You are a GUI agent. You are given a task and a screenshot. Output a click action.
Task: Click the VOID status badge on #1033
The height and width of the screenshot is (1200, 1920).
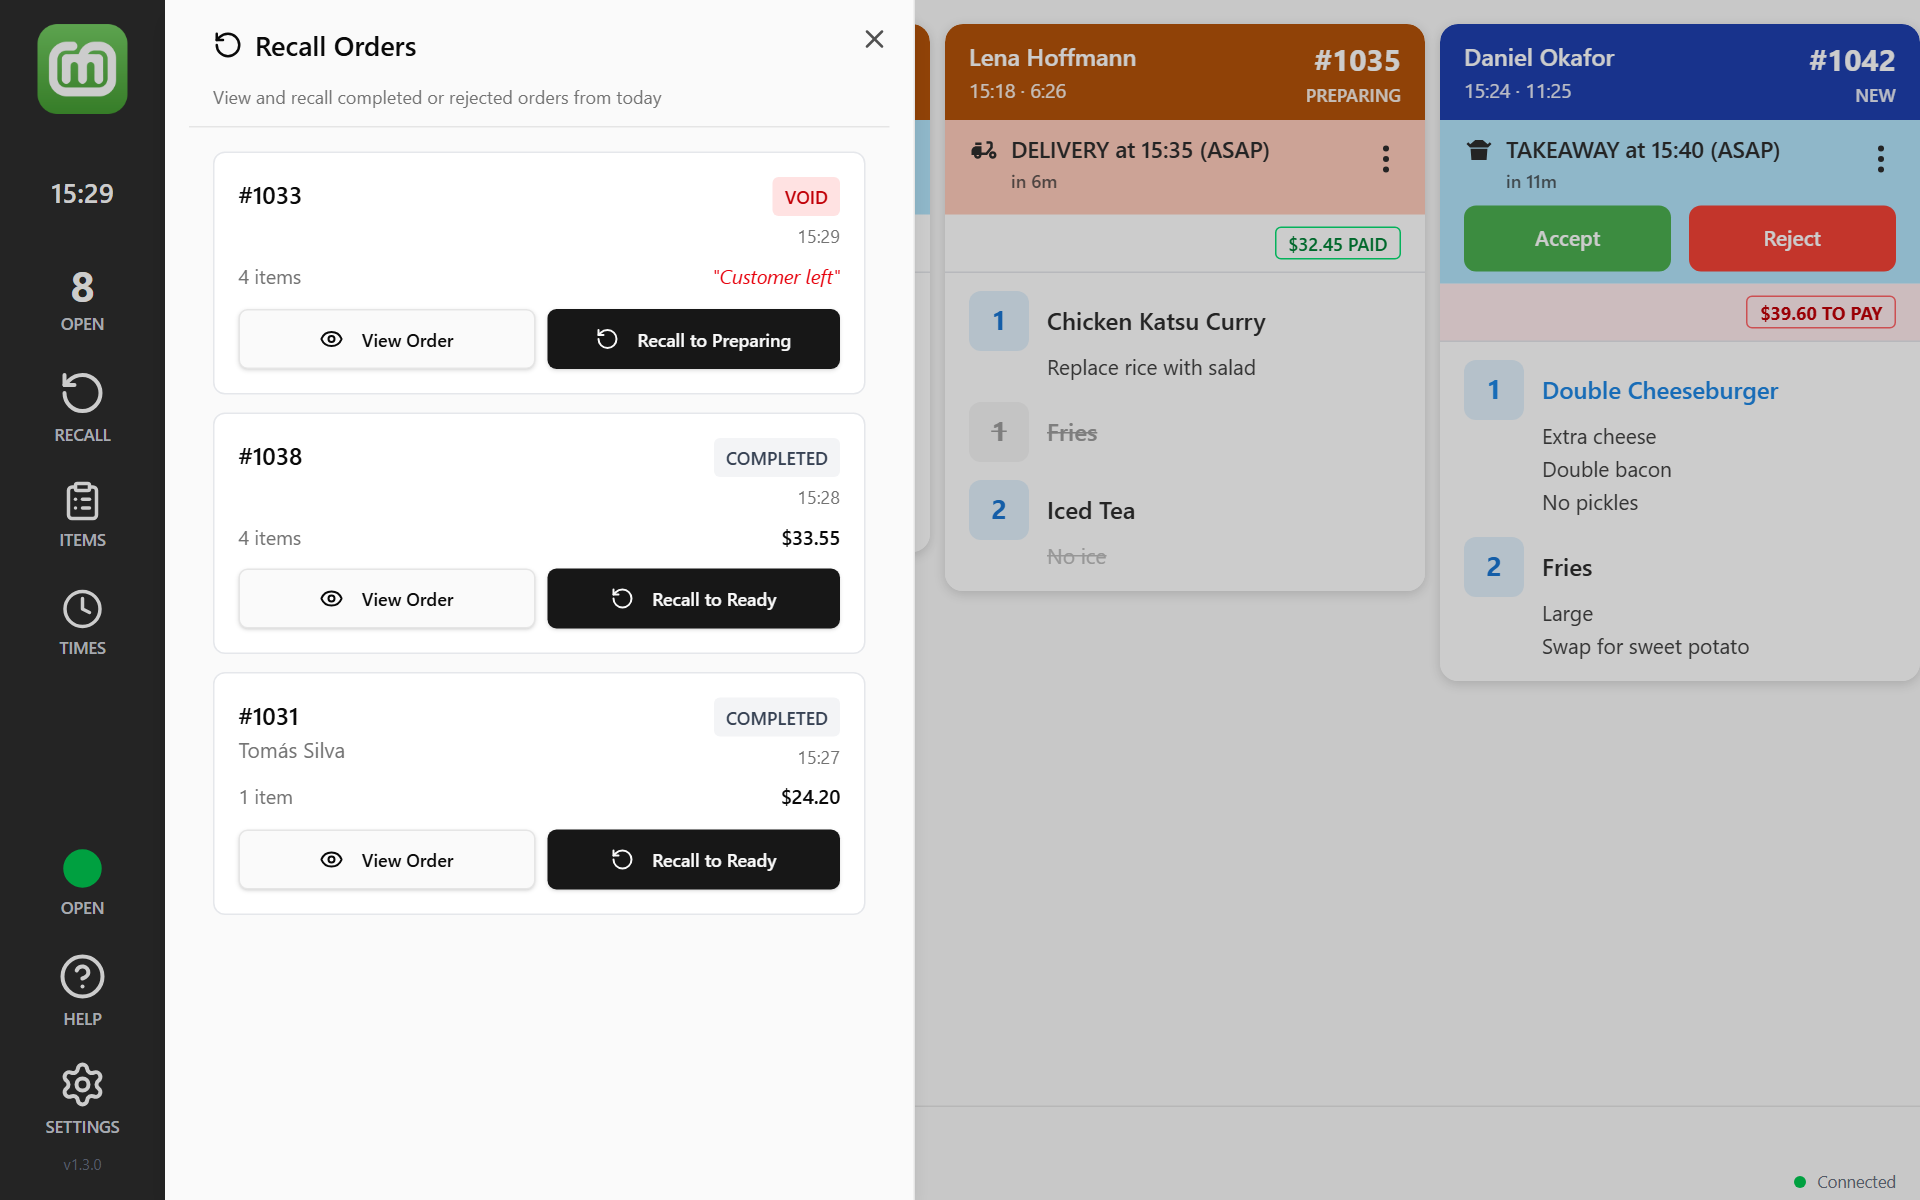(x=805, y=197)
